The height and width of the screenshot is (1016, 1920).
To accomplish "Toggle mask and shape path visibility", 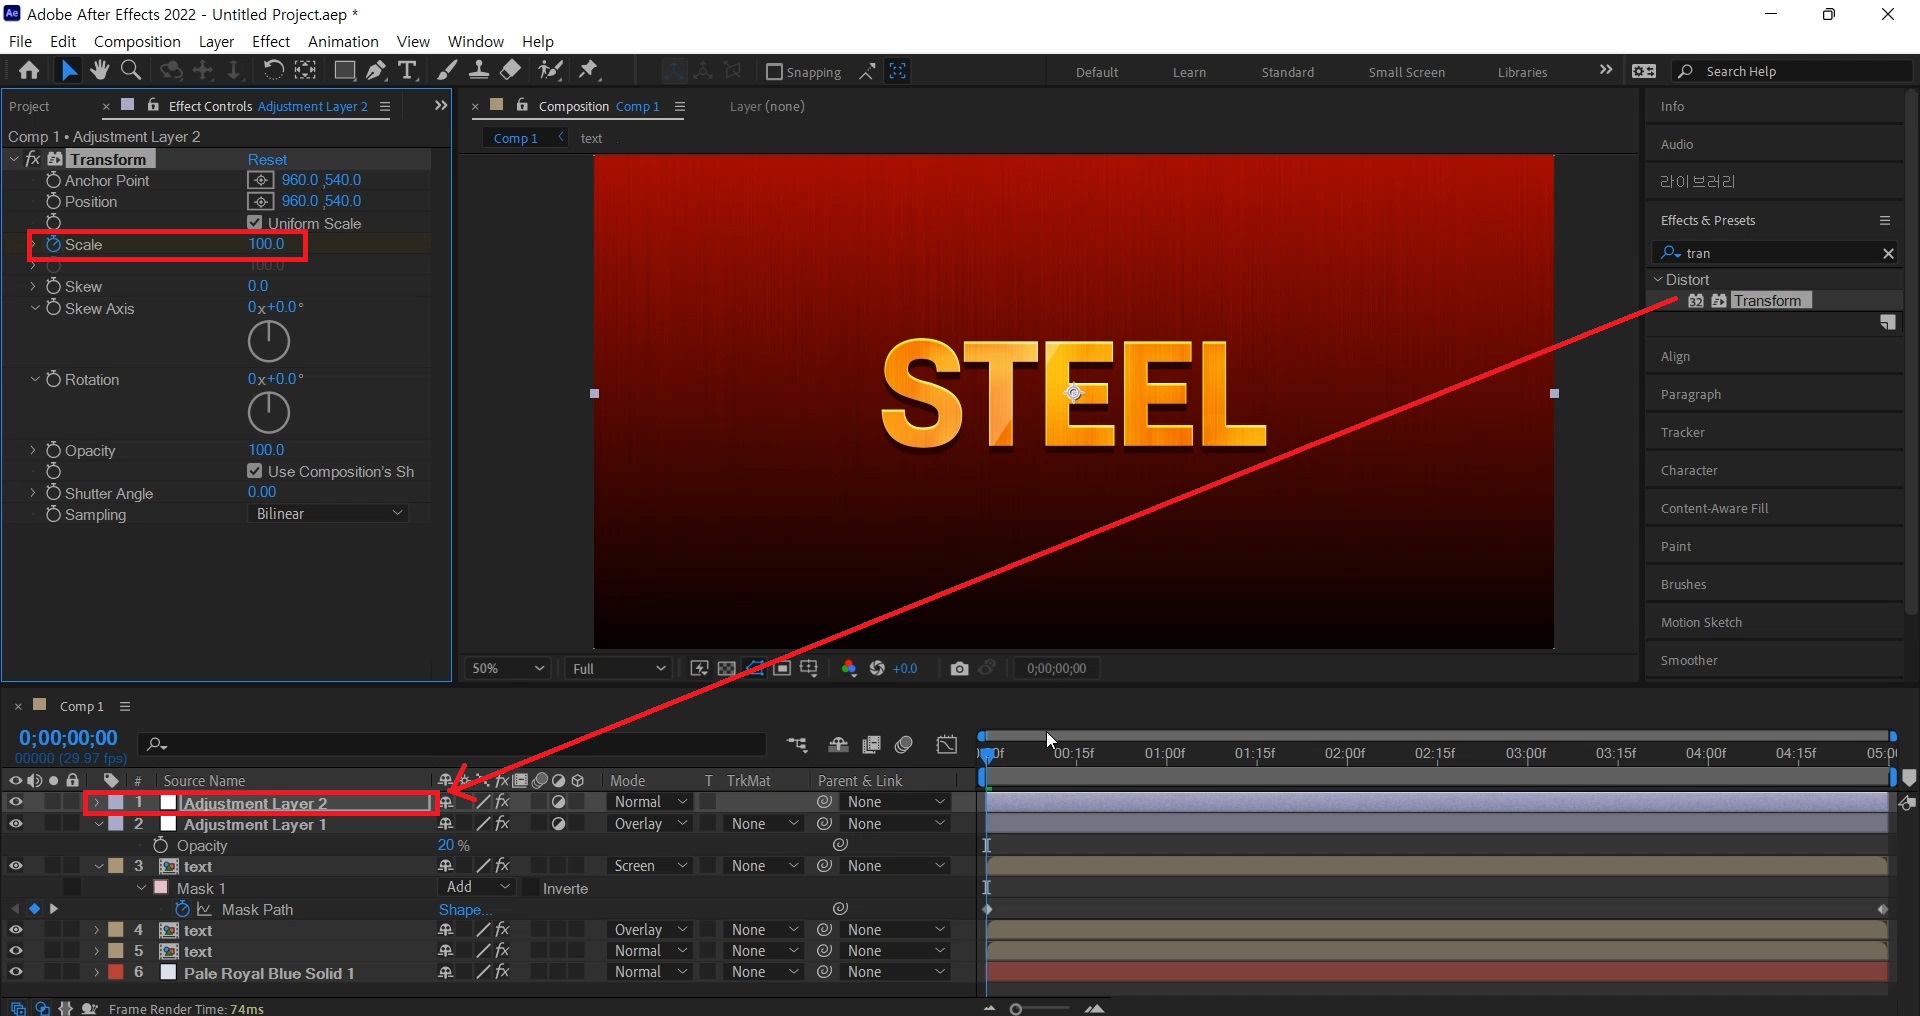I will (755, 668).
